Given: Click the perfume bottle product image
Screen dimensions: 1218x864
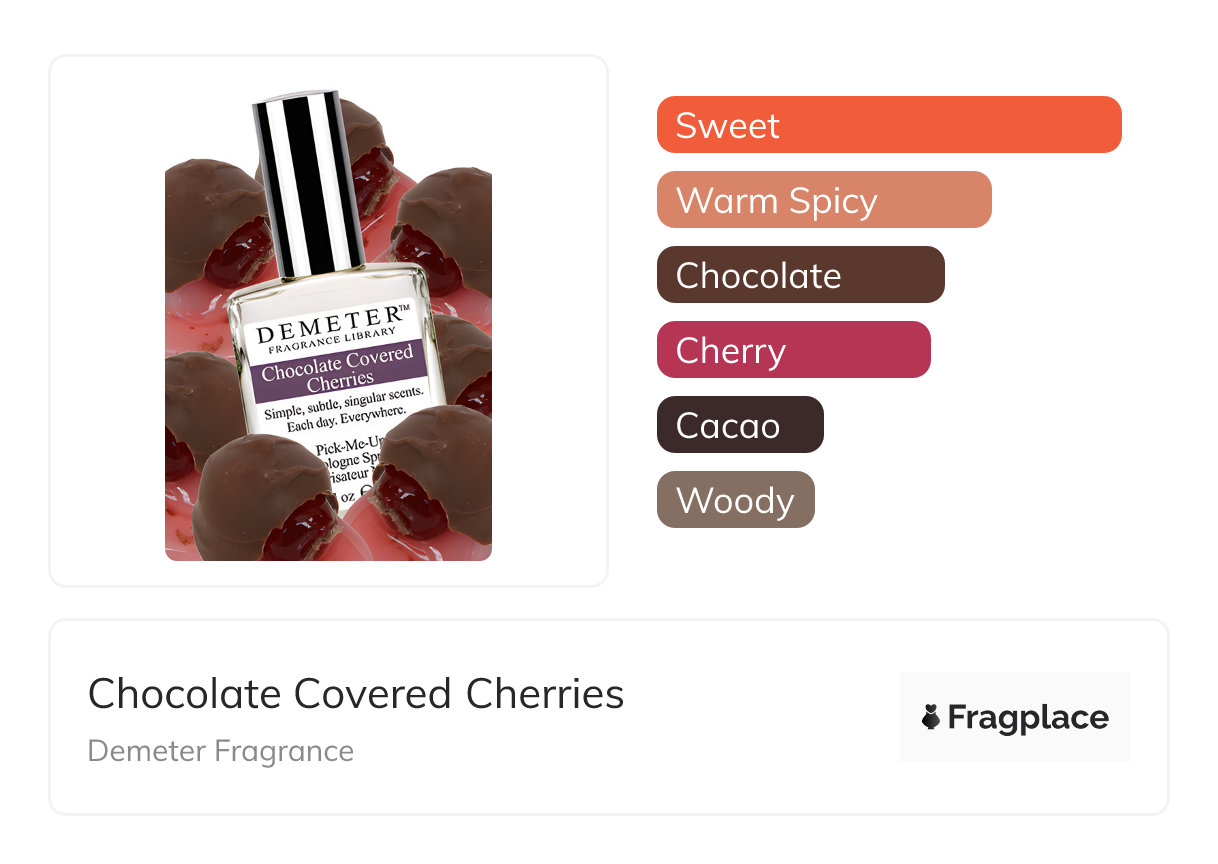Looking at the screenshot, I should tap(328, 325).
